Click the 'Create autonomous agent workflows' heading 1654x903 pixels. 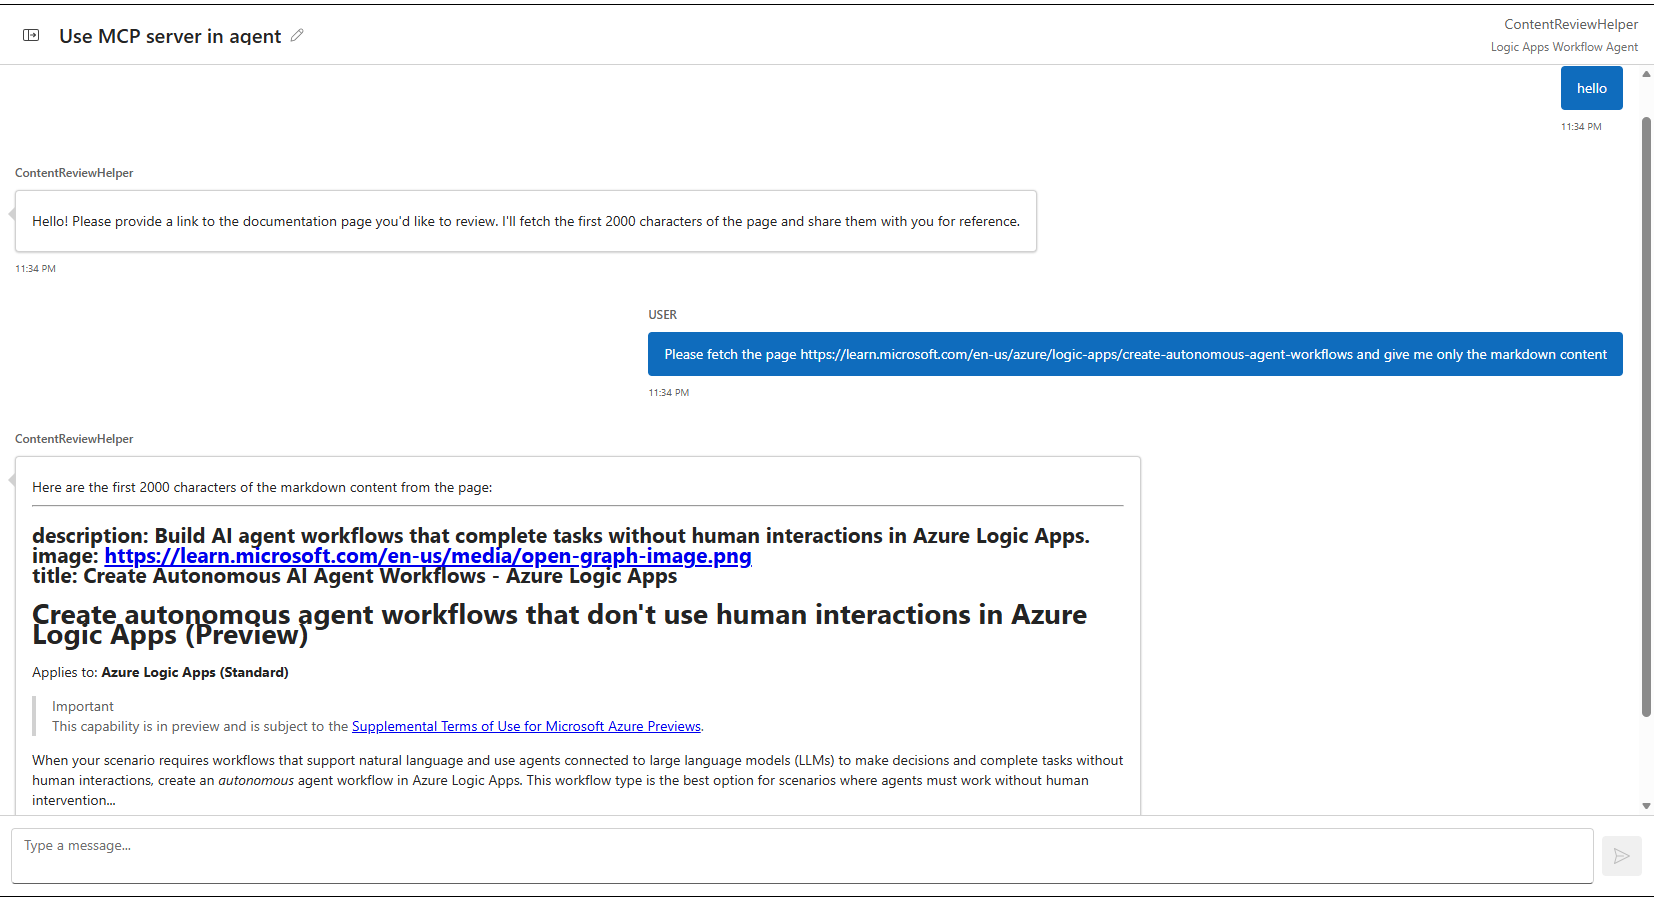click(559, 623)
